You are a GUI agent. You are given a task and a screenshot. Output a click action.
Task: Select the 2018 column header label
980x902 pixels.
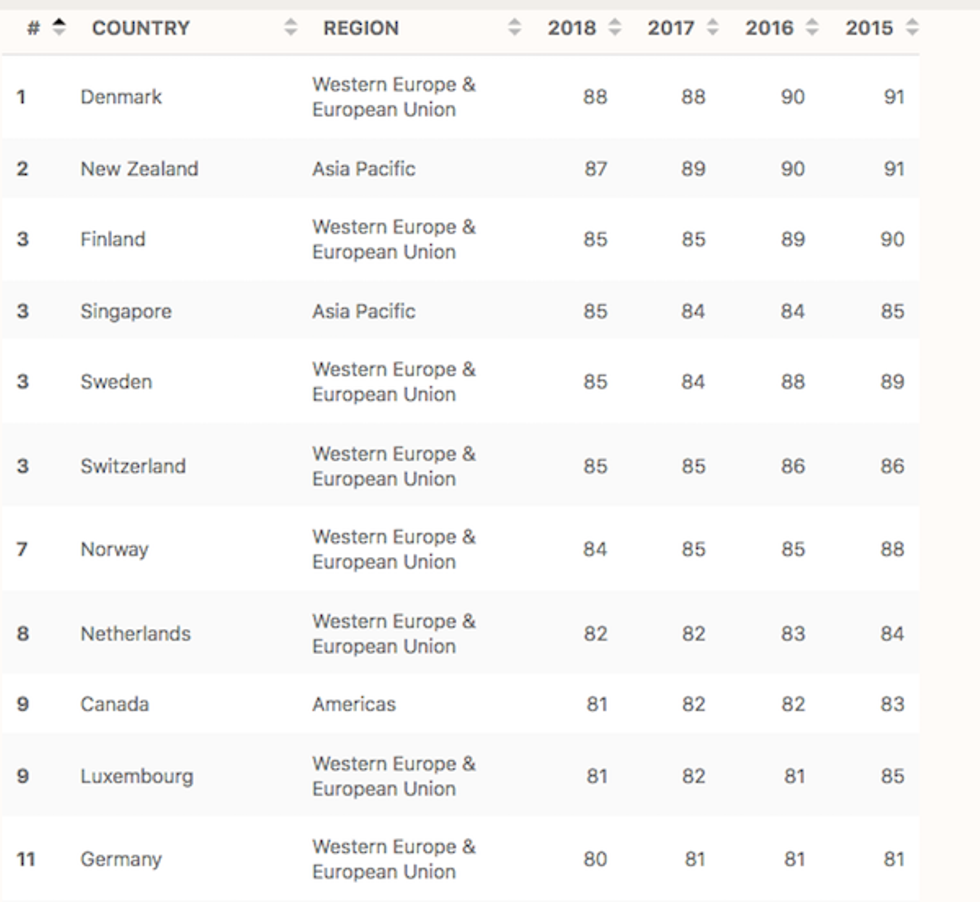tap(571, 28)
